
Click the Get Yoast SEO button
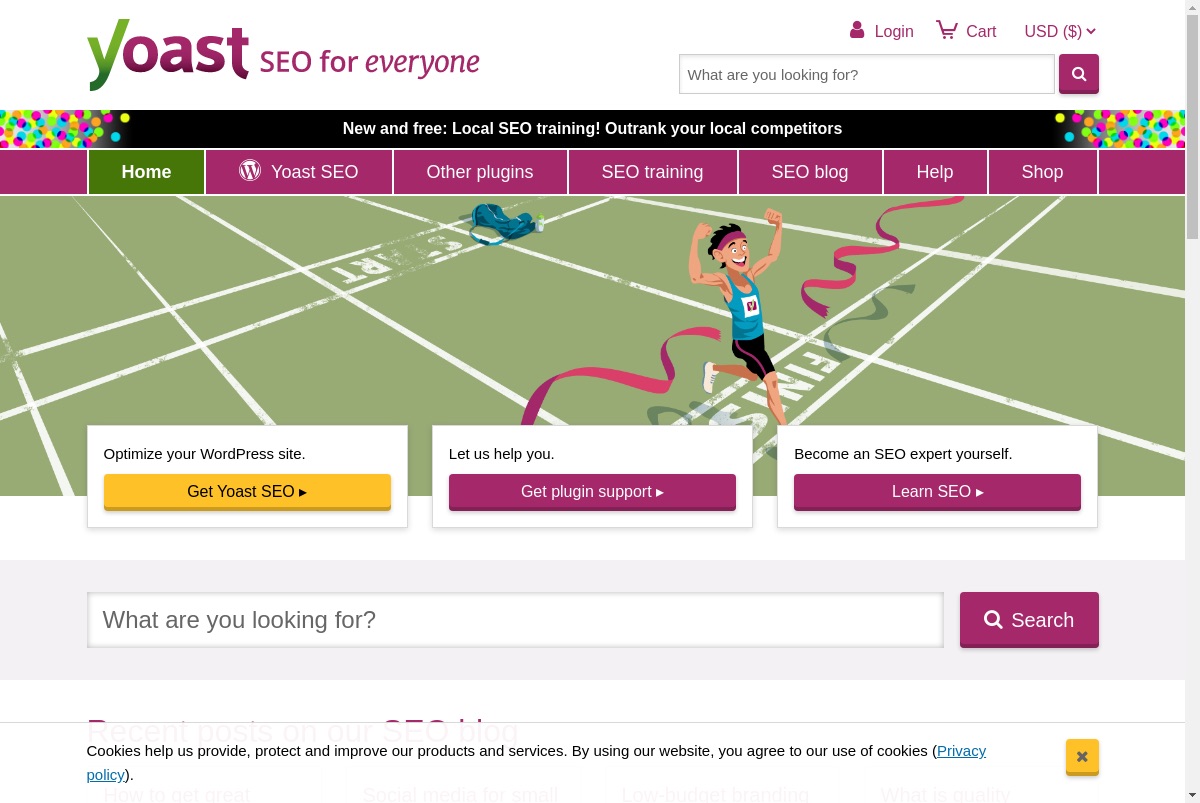tap(247, 492)
